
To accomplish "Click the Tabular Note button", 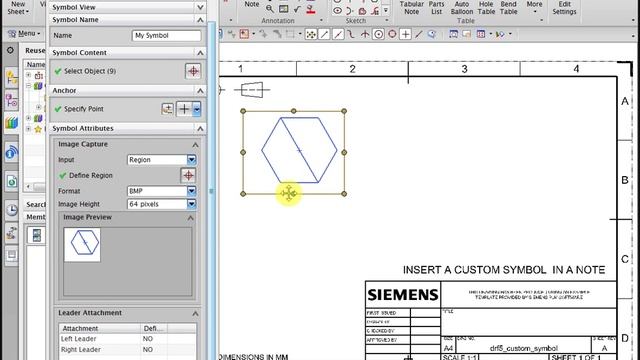I will click(411, 8).
